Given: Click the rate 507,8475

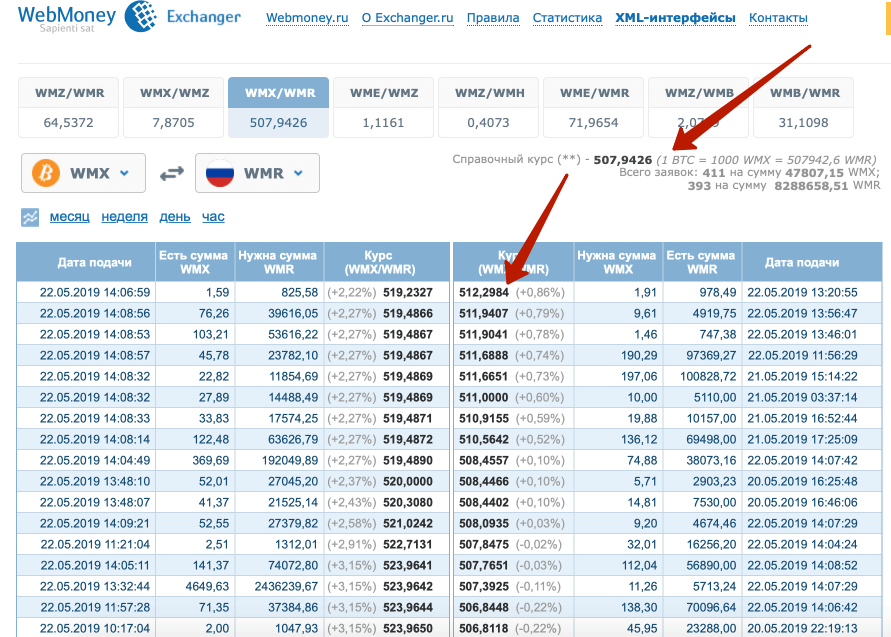Looking at the screenshot, I should tap(484, 544).
